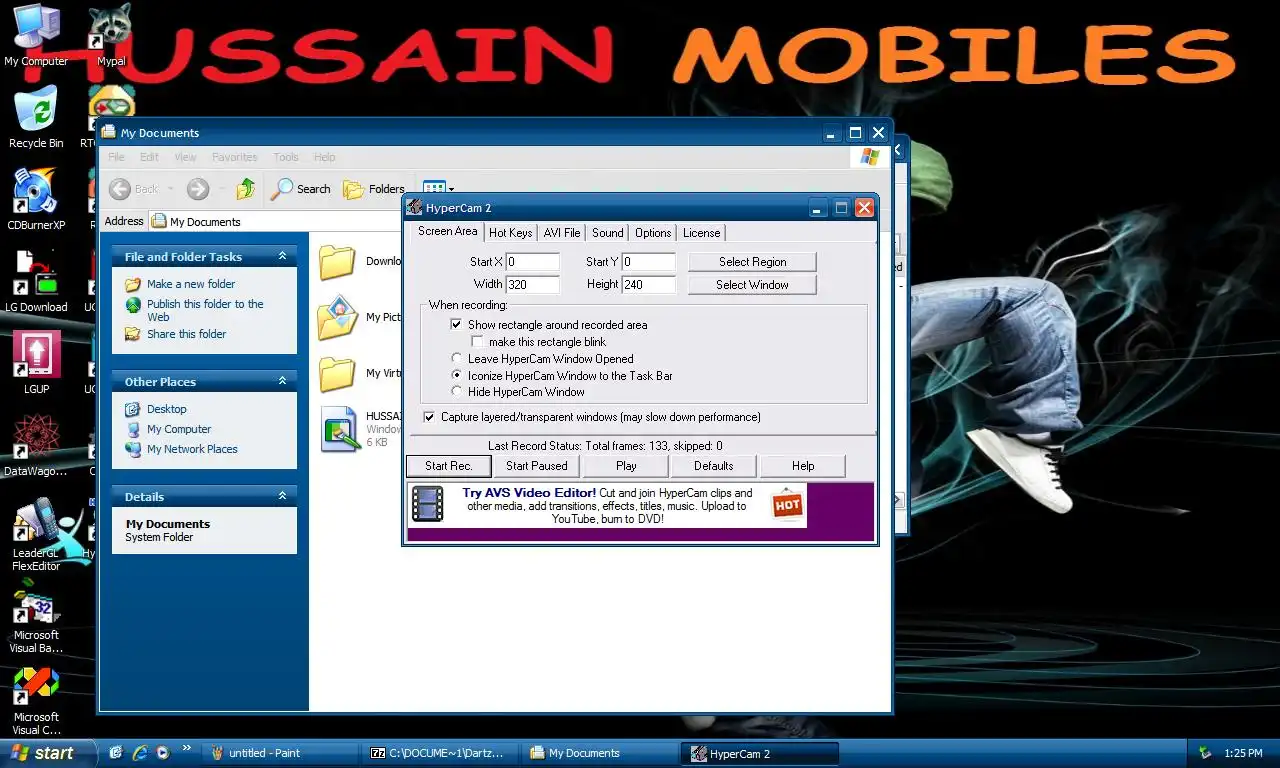Click the Play button in HyperCam
Viewport: 1280px width, 768px height.
click(x=626, y=466)
